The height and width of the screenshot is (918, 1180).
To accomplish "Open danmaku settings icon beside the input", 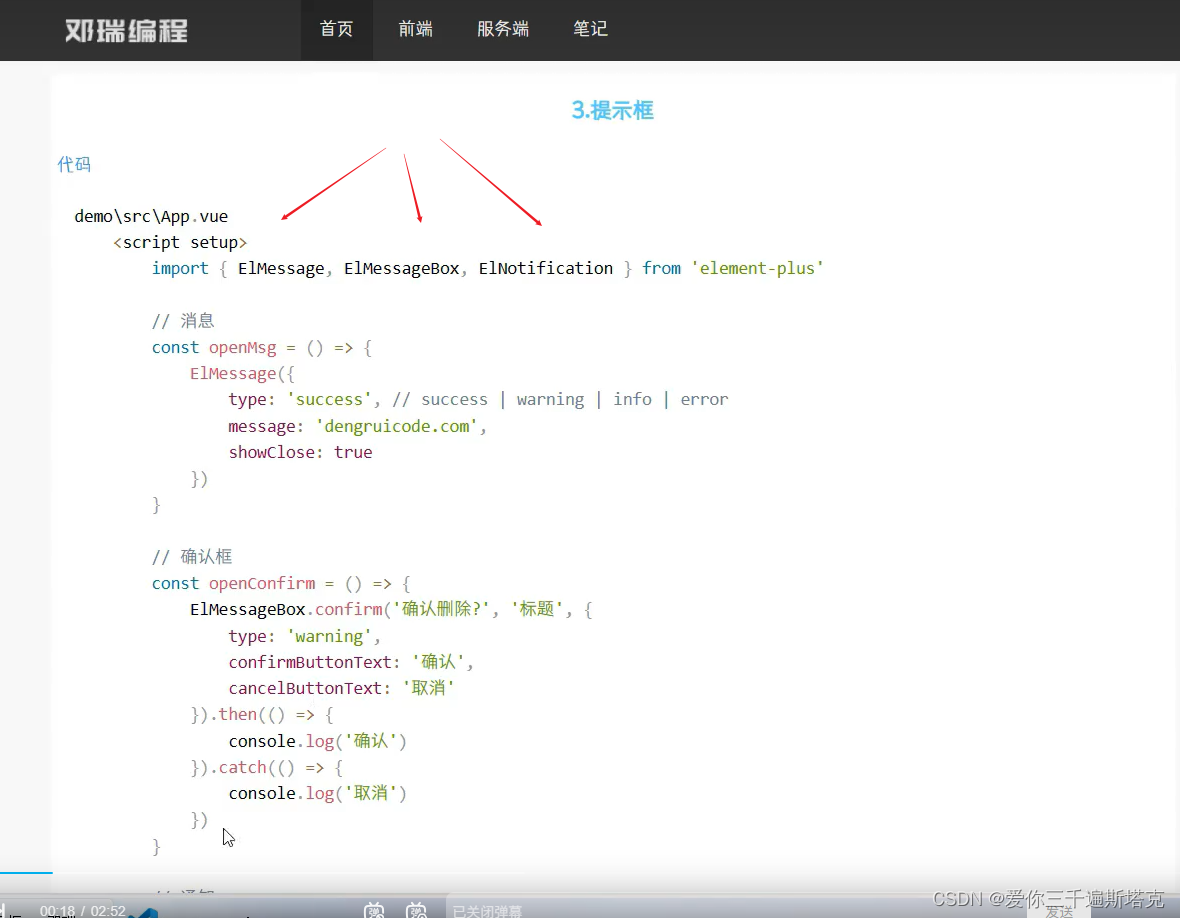I will point(416,910).
